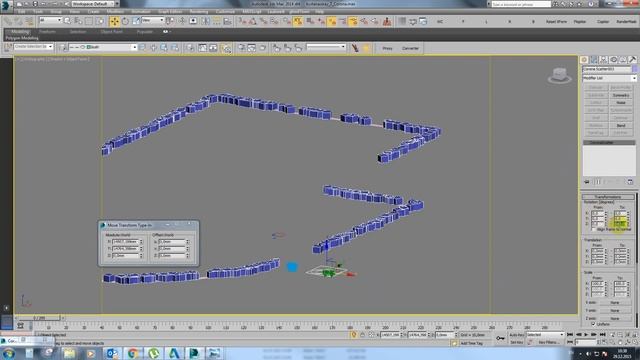Open the MAXScript menu
The width and height of the screenshot is (640, 360).
click(x=251, y=12)
